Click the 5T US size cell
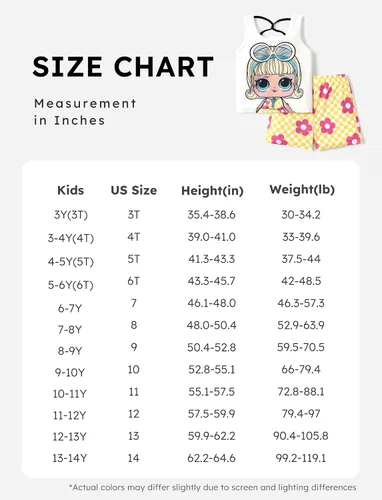Screen dimensions: 382x500 [x=134, y=259]
